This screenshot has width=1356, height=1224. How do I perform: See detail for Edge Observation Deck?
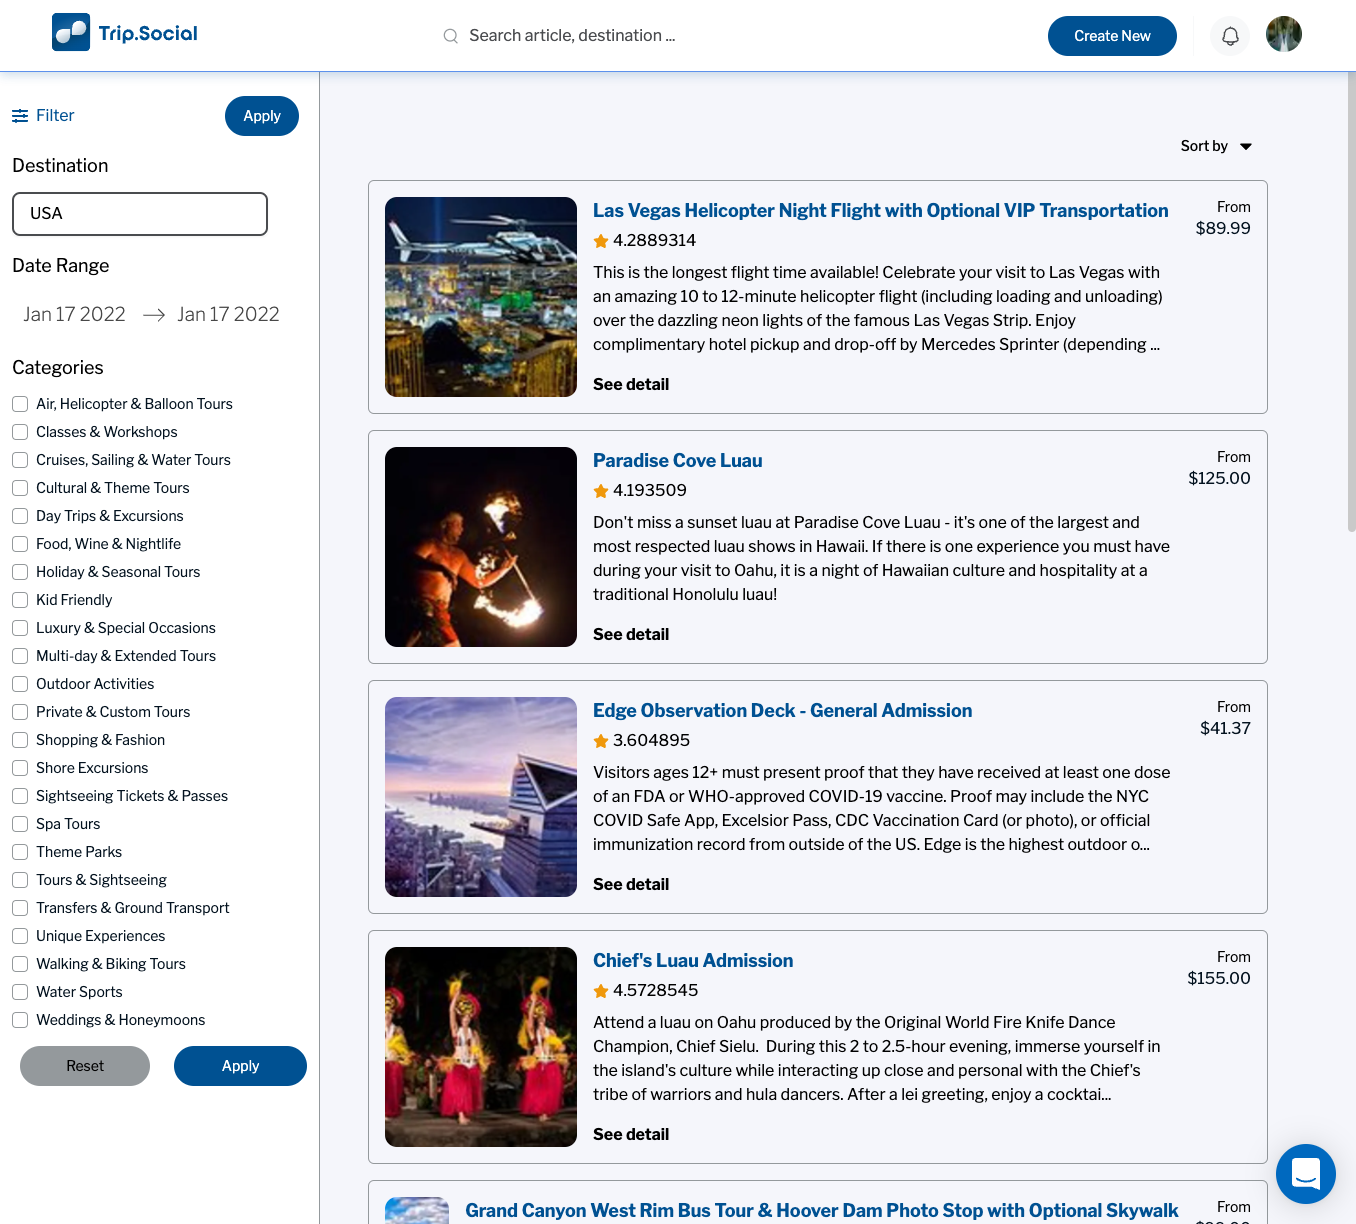(x=631, y=885)
